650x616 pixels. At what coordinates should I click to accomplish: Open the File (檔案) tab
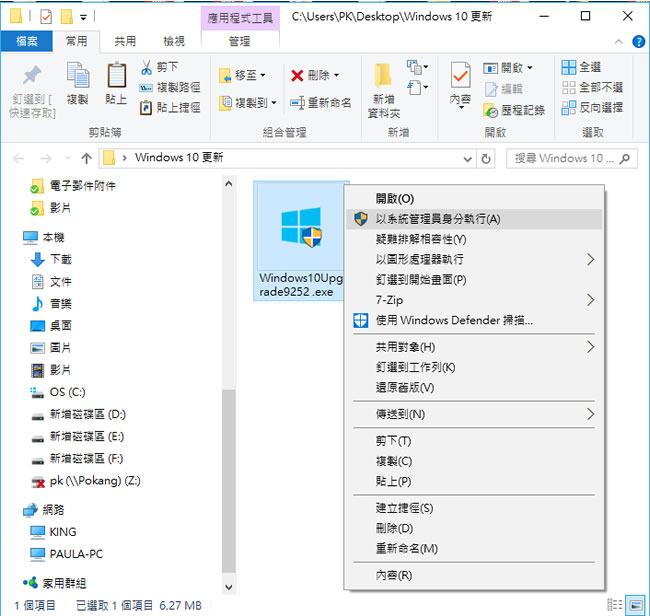(x=27, y=41)
